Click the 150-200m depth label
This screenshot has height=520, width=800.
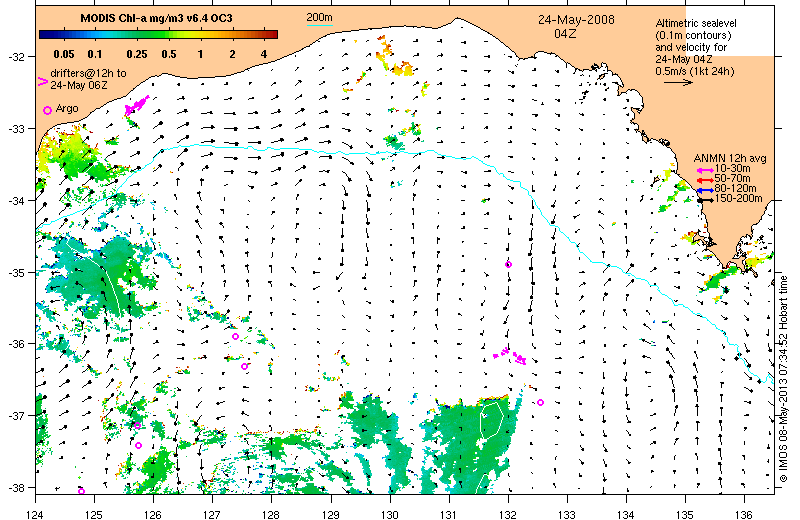(738, 199)
